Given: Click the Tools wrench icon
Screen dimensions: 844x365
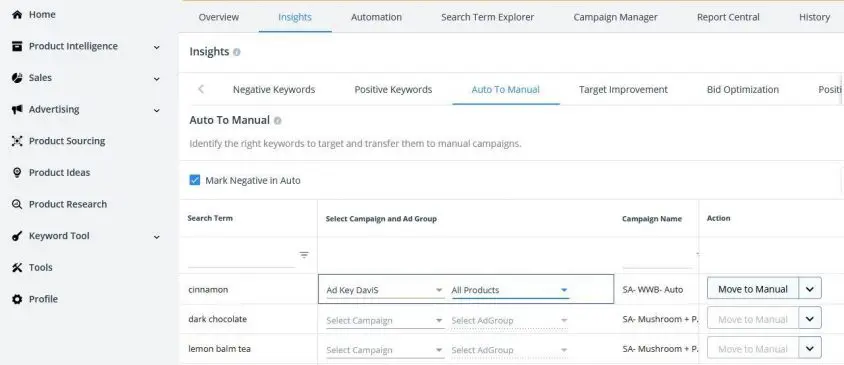Looking at the screenshot, I should pos(17,268).
